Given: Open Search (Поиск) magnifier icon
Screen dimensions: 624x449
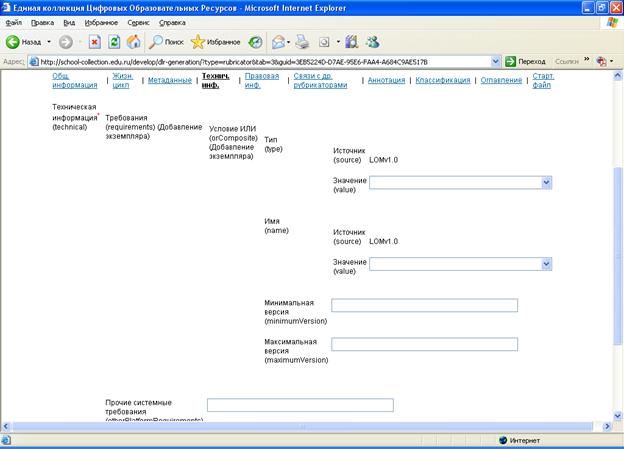Looking at the screenshot, I should point(156,42).
